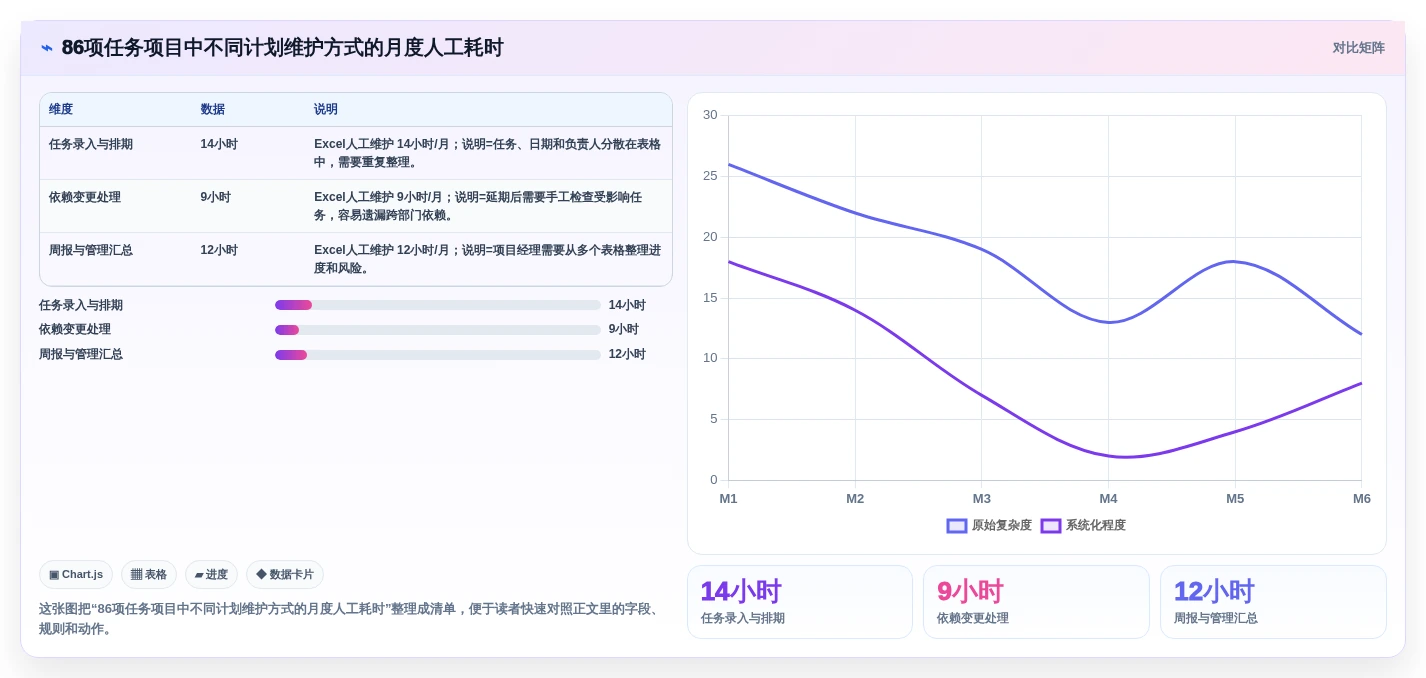Open the 12小时 周报与管理汇总 data card
This screenshot has height=678, width=1426.
1273,602
